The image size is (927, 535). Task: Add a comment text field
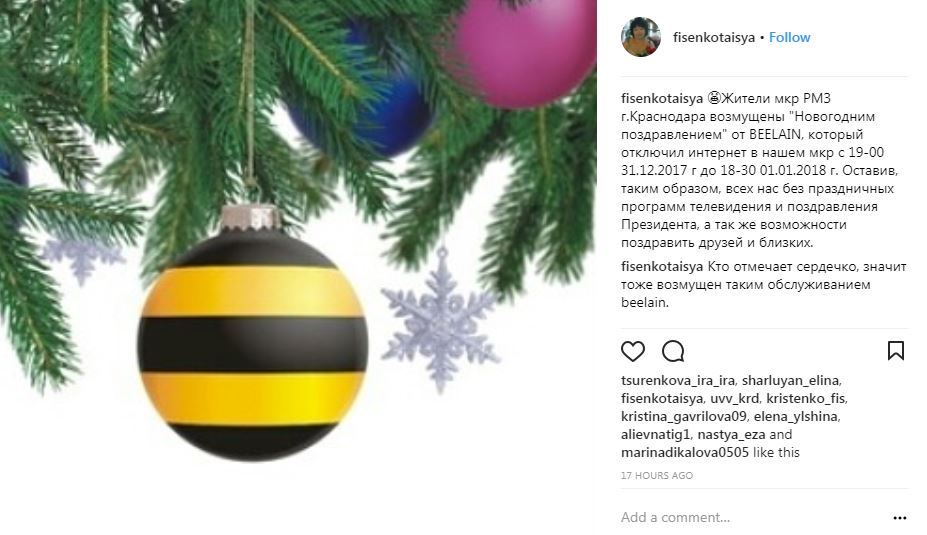tap(751, 517)
